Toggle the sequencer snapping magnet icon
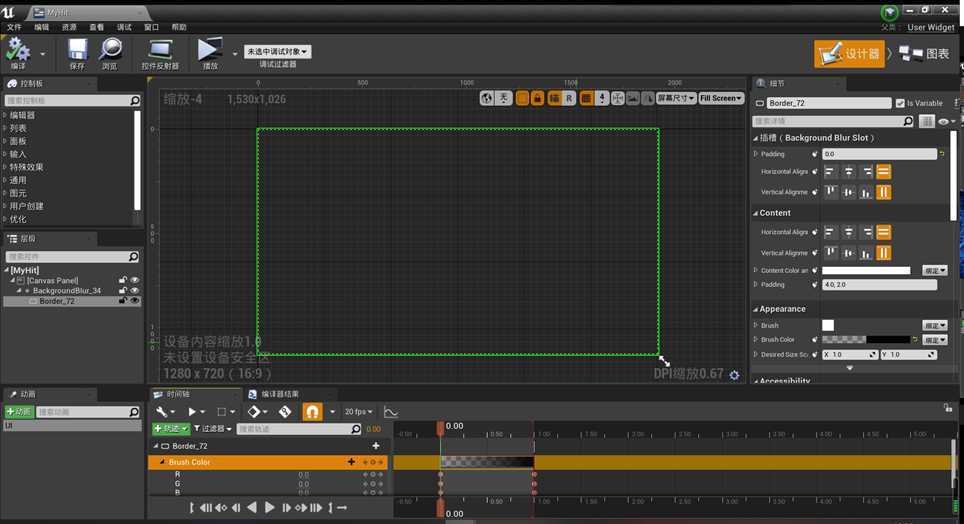 click(x=312, y=411)
